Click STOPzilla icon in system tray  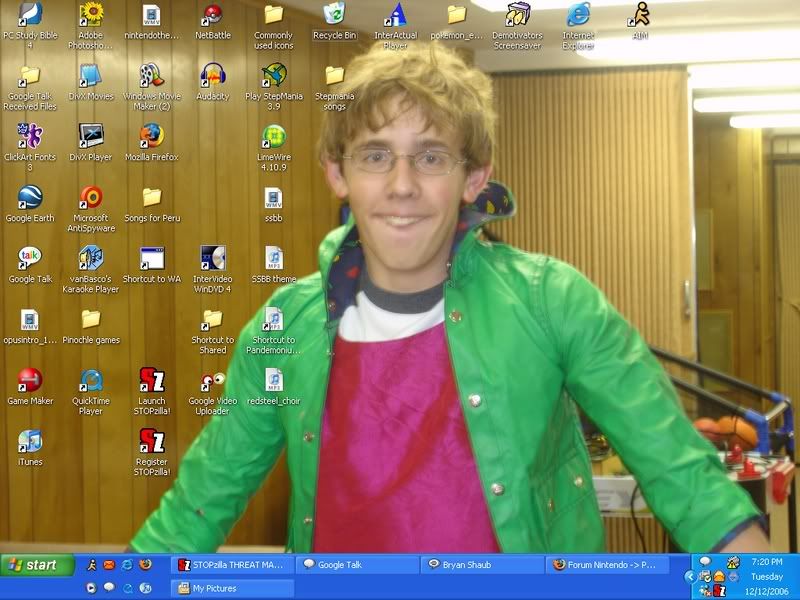coord(719,591)
